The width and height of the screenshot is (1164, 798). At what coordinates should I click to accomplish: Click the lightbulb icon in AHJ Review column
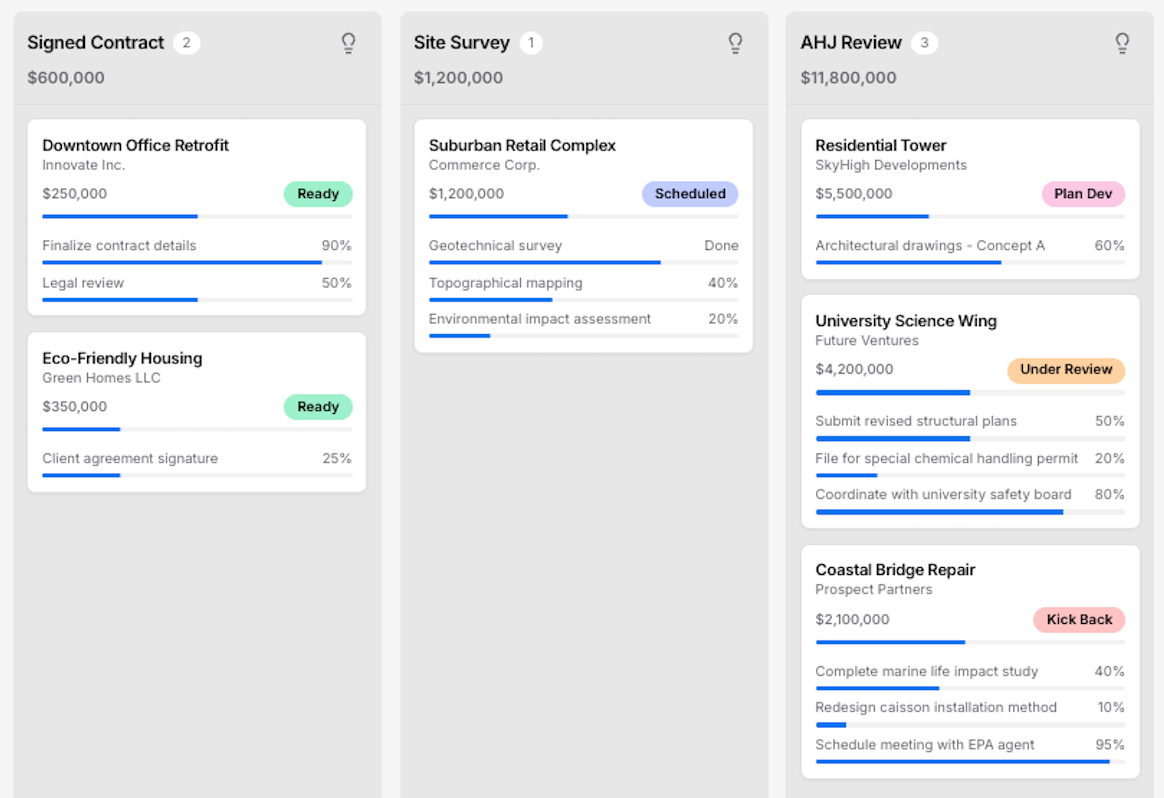pyautogui.click(x=1122, y=42)
